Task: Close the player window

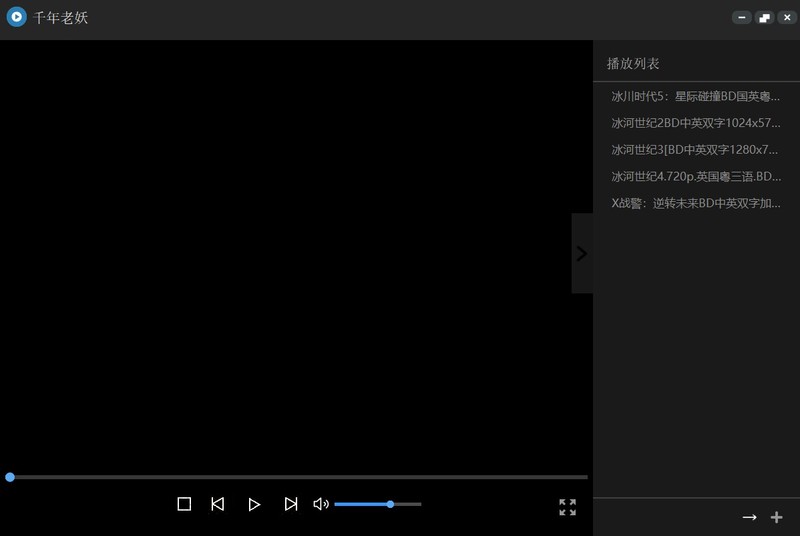Action: [787, 17]
